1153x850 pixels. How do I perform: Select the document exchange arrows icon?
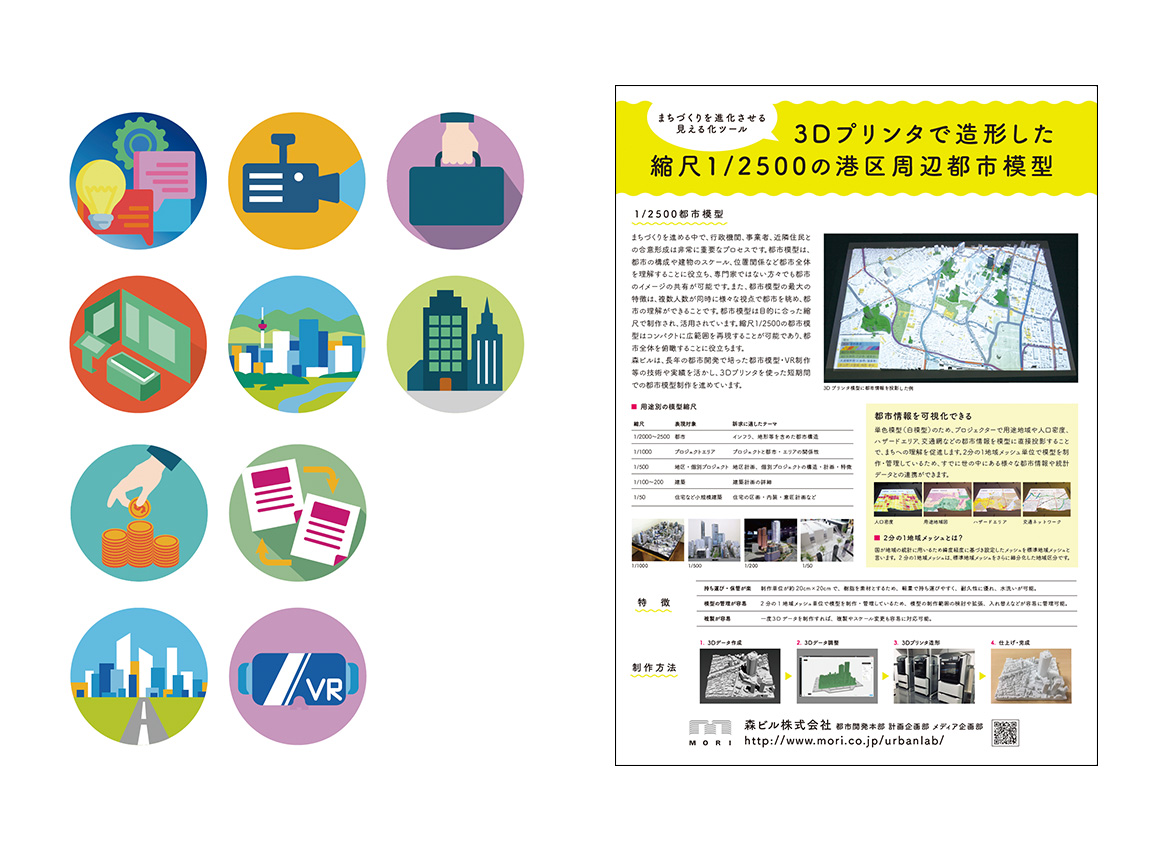297,512
